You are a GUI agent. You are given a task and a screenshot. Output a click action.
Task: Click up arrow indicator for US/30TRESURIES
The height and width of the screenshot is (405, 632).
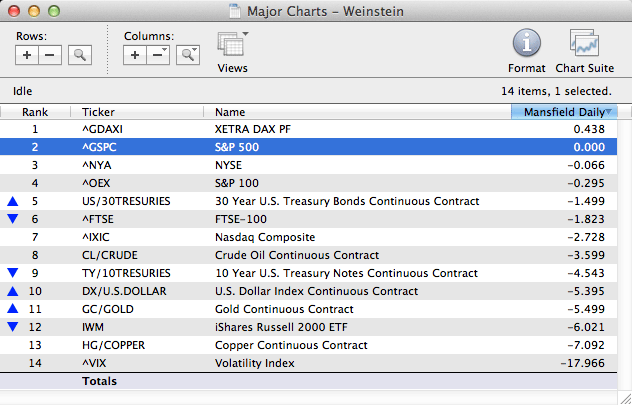(12, 201)
